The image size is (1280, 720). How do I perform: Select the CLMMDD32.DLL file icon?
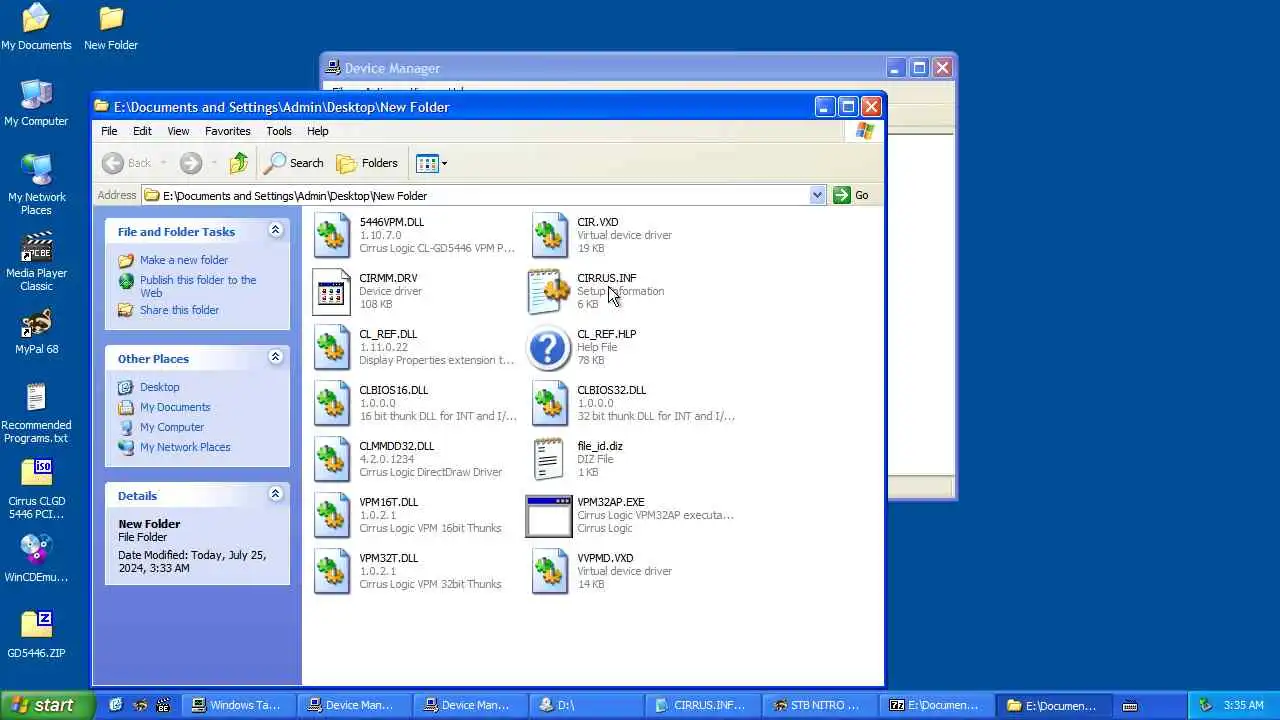pos(332,459)
